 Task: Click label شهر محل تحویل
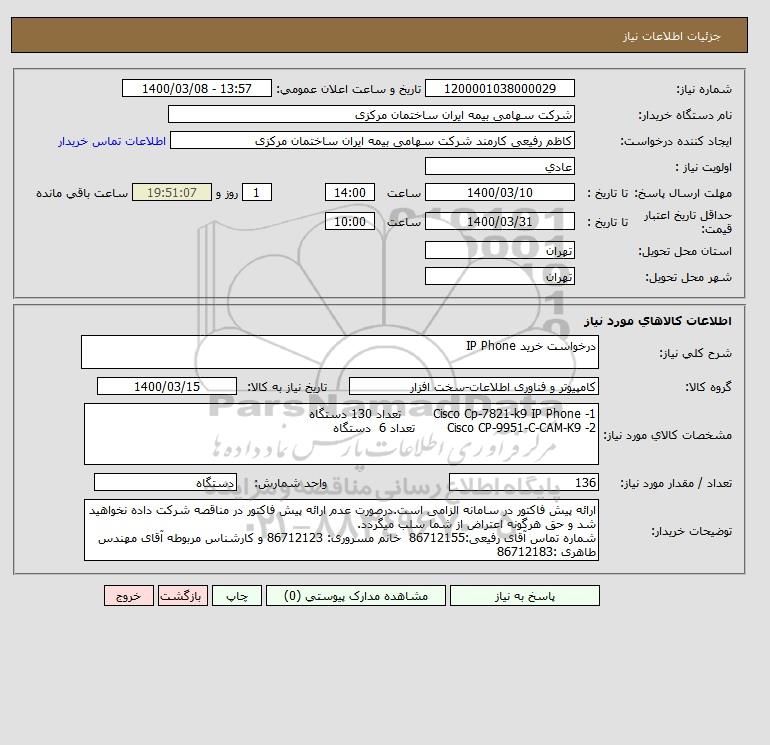click(688, 277)
